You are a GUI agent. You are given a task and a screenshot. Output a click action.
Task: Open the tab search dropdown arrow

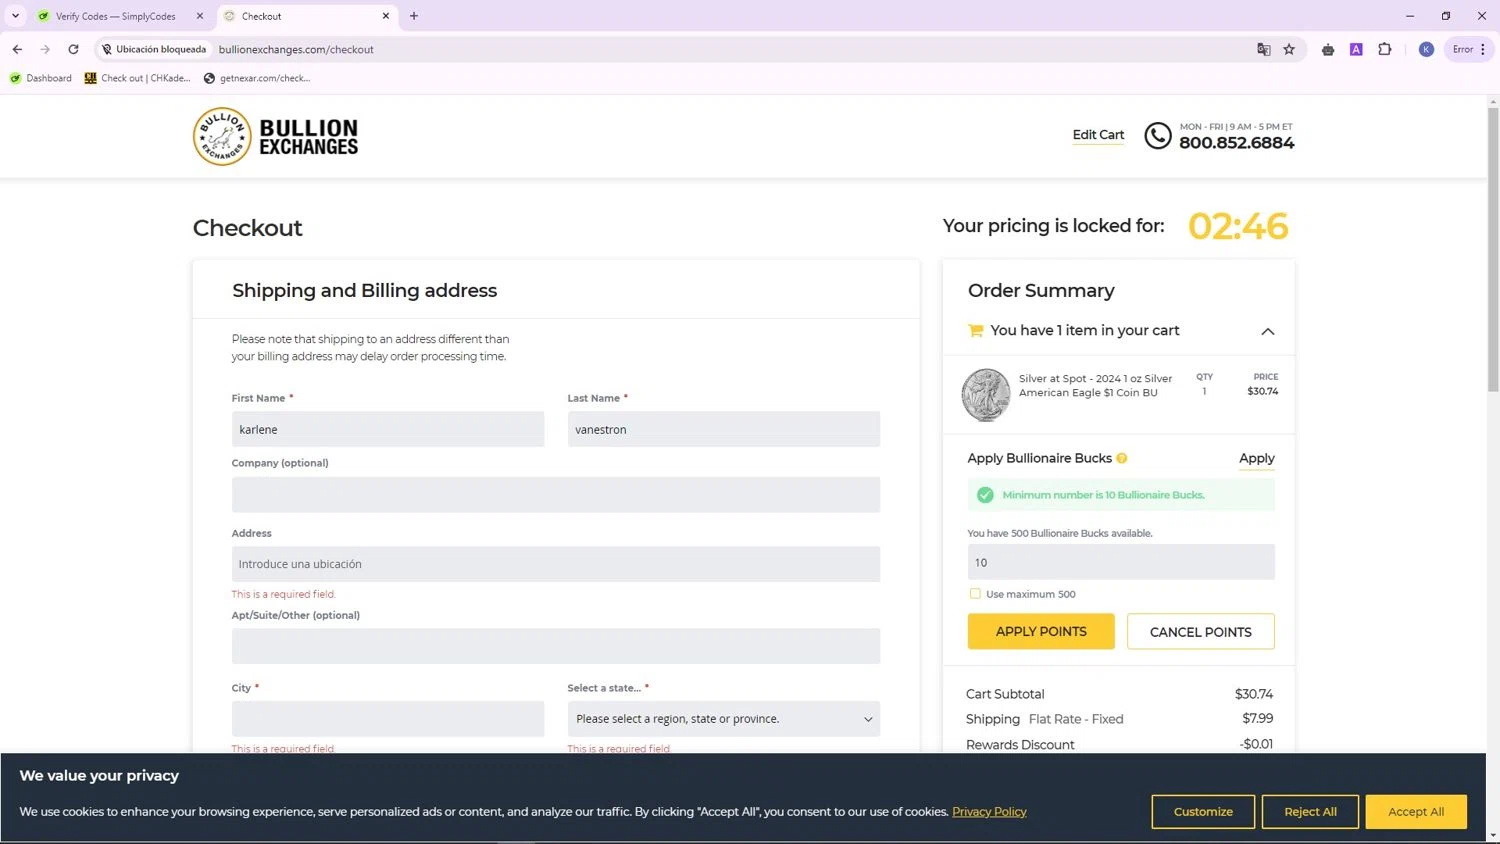coord(15,16)
